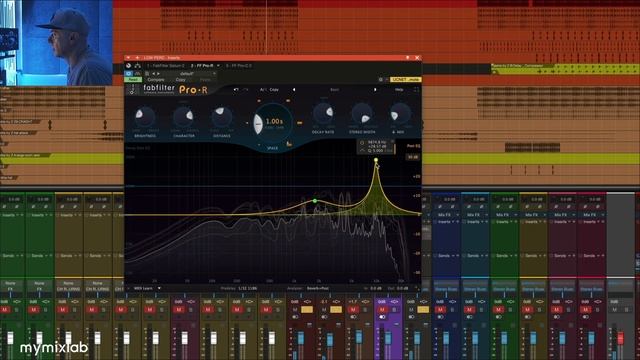
Task: Toggle the Pro-R plugin power bypass button
Action: [x=129, y=73]
